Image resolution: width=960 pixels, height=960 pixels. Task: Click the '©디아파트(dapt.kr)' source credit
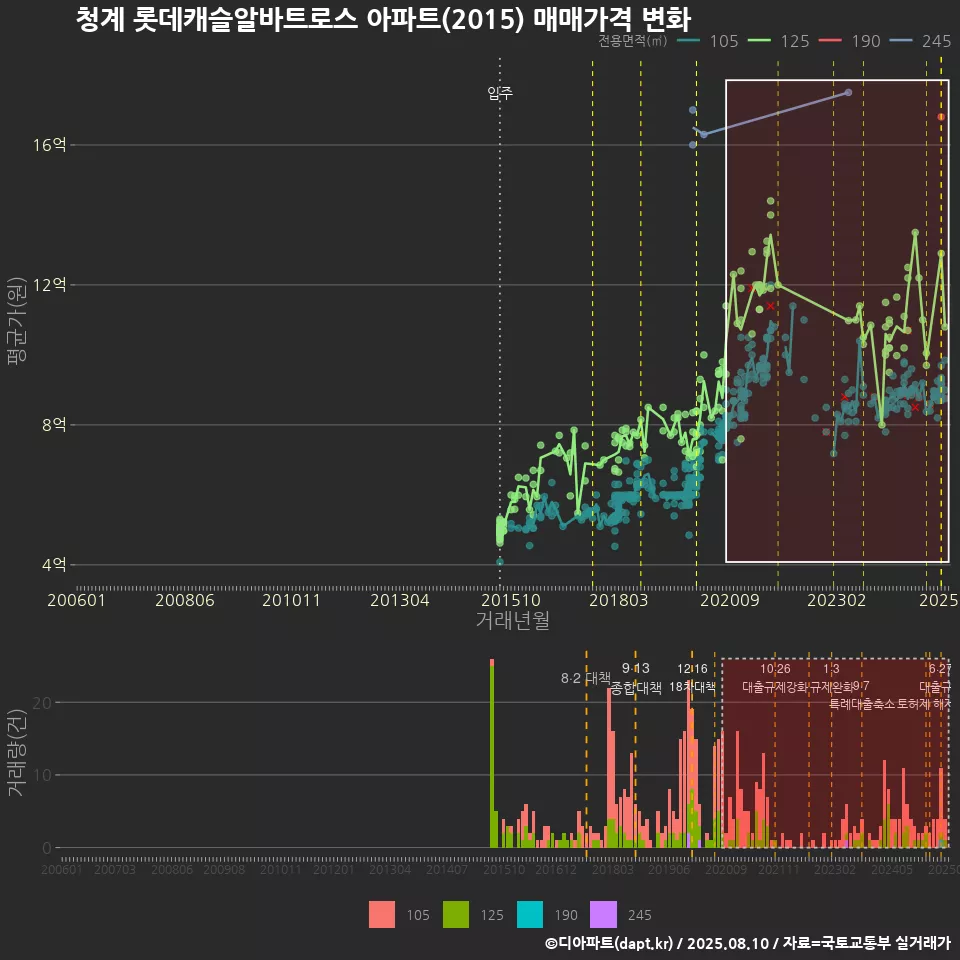609,943
